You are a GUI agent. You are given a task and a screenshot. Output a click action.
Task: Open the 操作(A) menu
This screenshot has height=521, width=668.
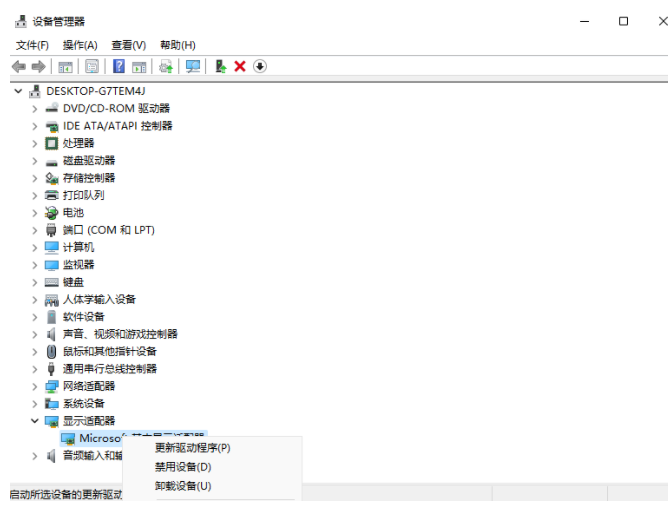point(80,45)
